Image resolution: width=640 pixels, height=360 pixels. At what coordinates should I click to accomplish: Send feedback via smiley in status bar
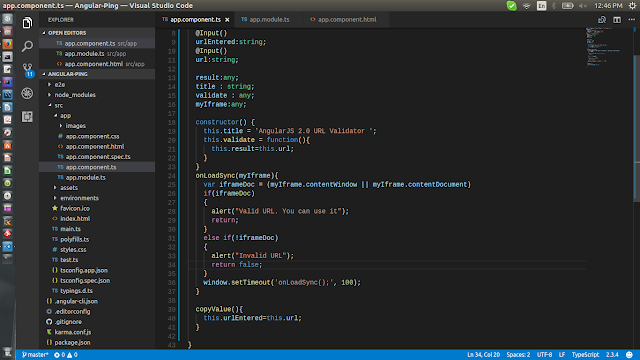[629, 355]
